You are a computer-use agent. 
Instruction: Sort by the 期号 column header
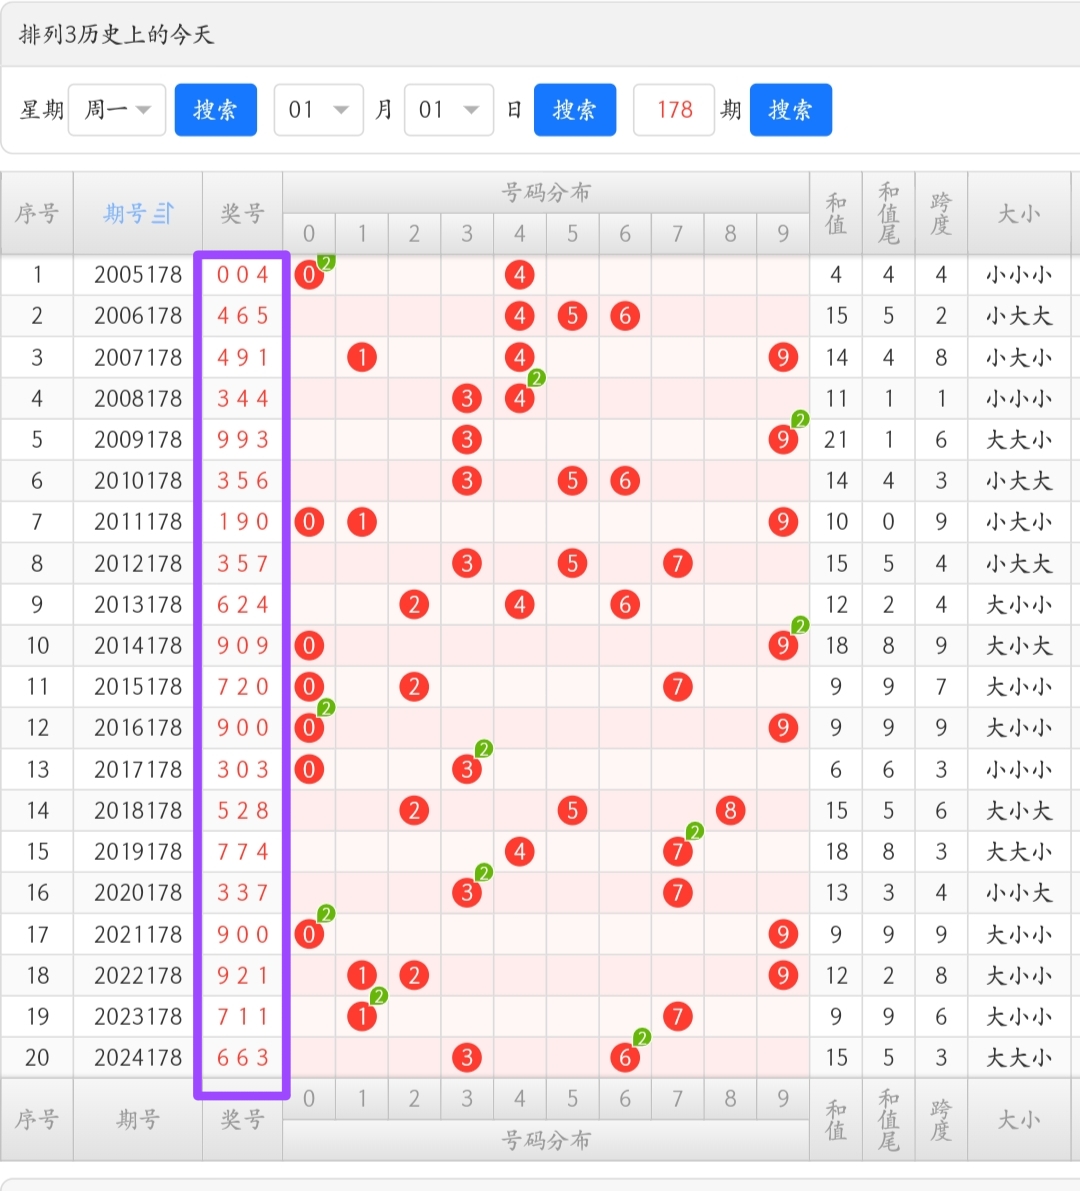point(138,213)
